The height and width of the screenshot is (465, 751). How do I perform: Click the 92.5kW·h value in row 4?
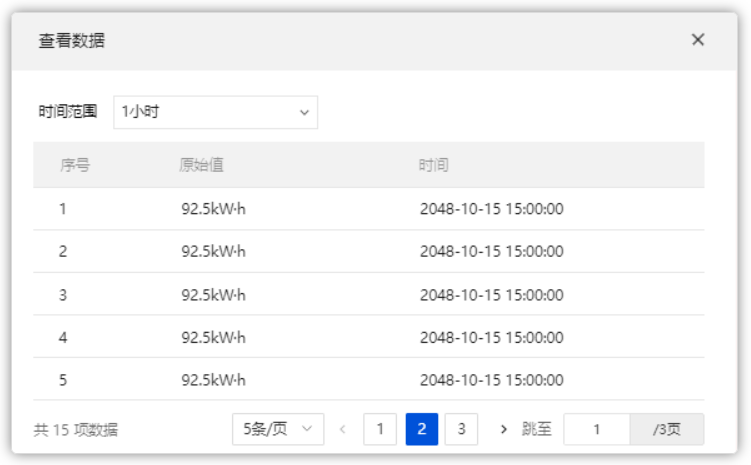coord(213,338)
